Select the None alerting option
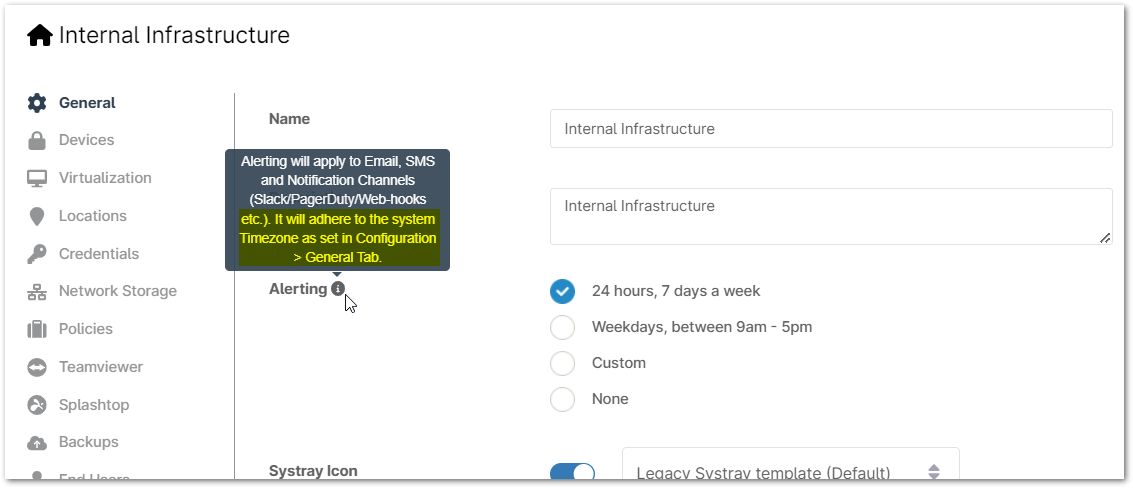 563,399
